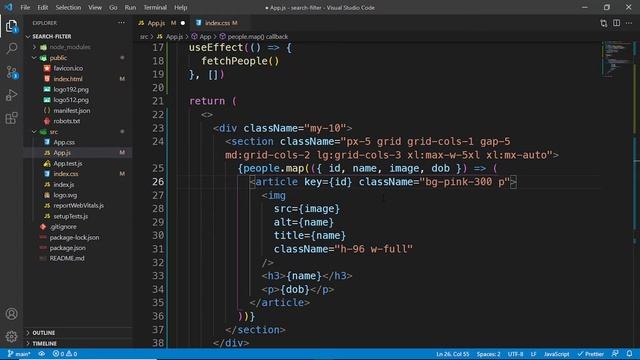Open the Manage gear icon
Screen dimensions: 640x360
click(x=11, y=336)
